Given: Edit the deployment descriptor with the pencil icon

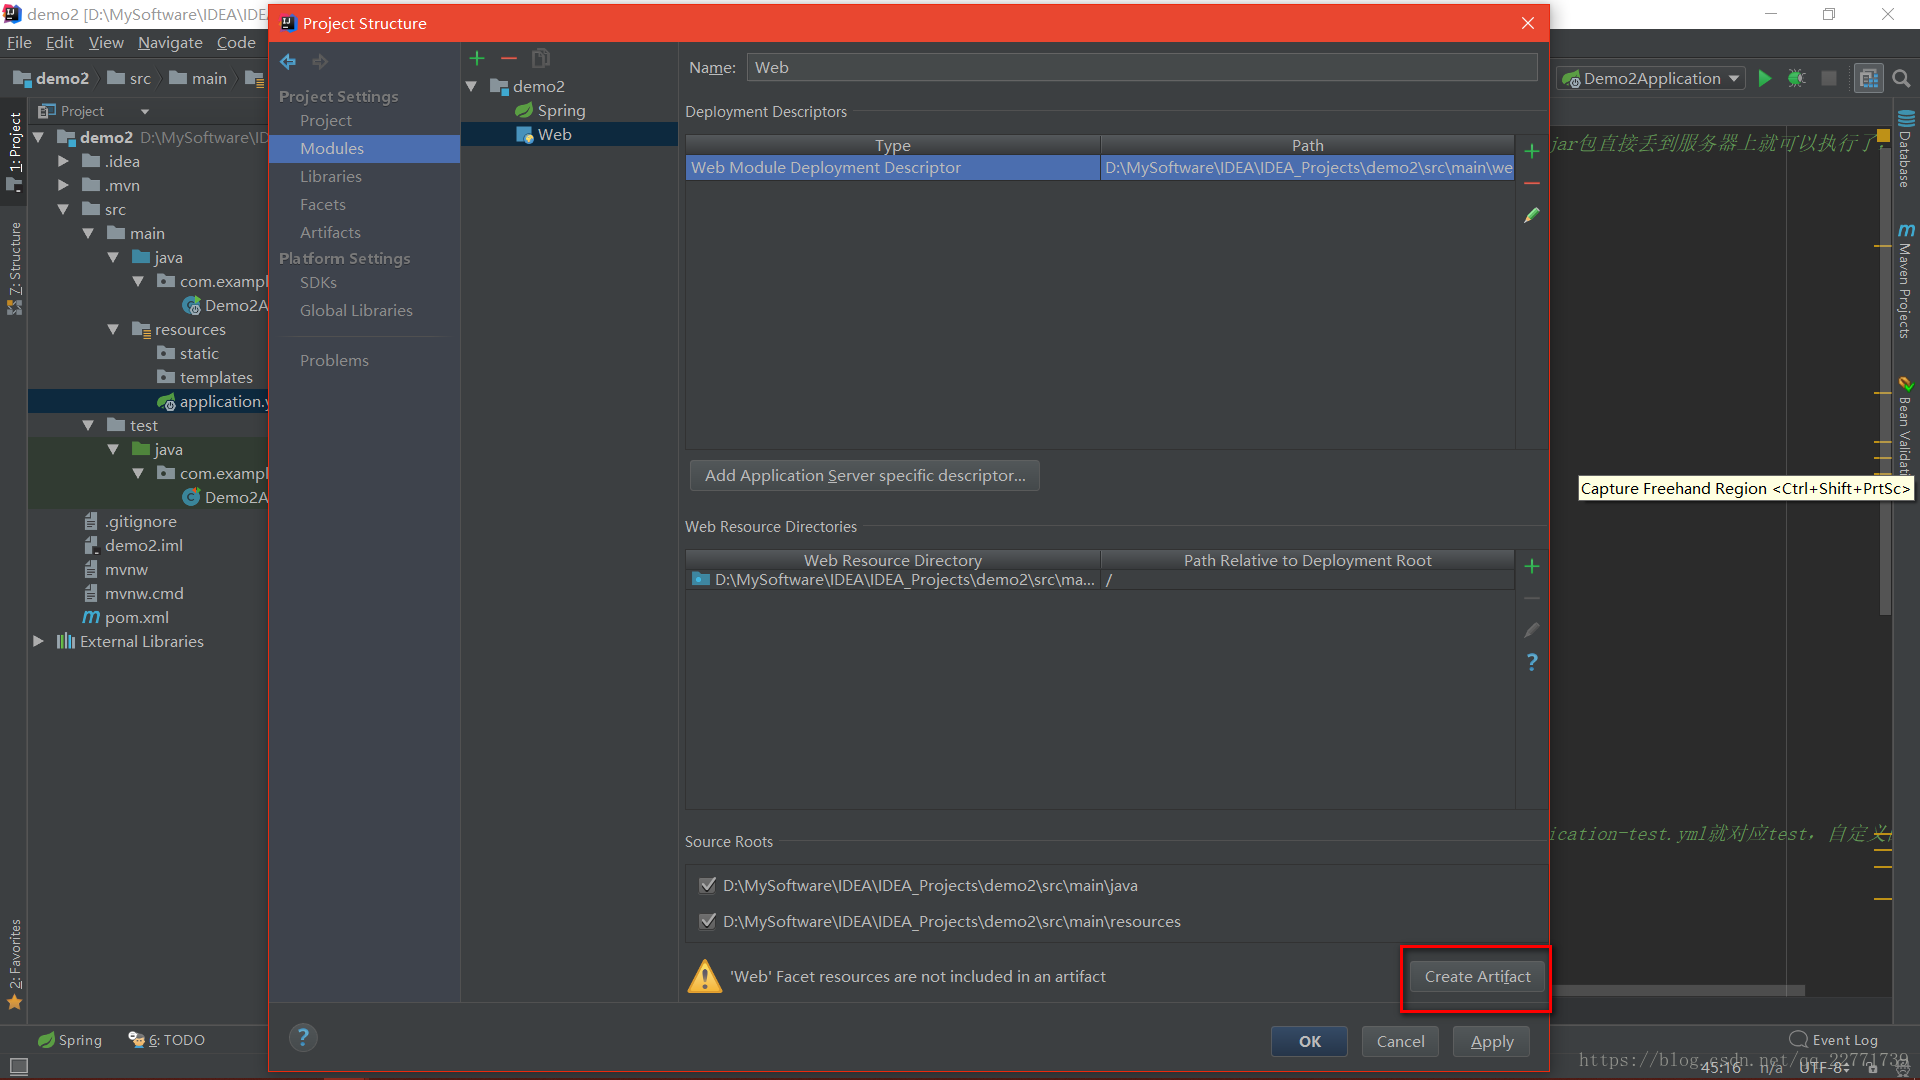Looking at the screenshot, I should coord(1531,215).
